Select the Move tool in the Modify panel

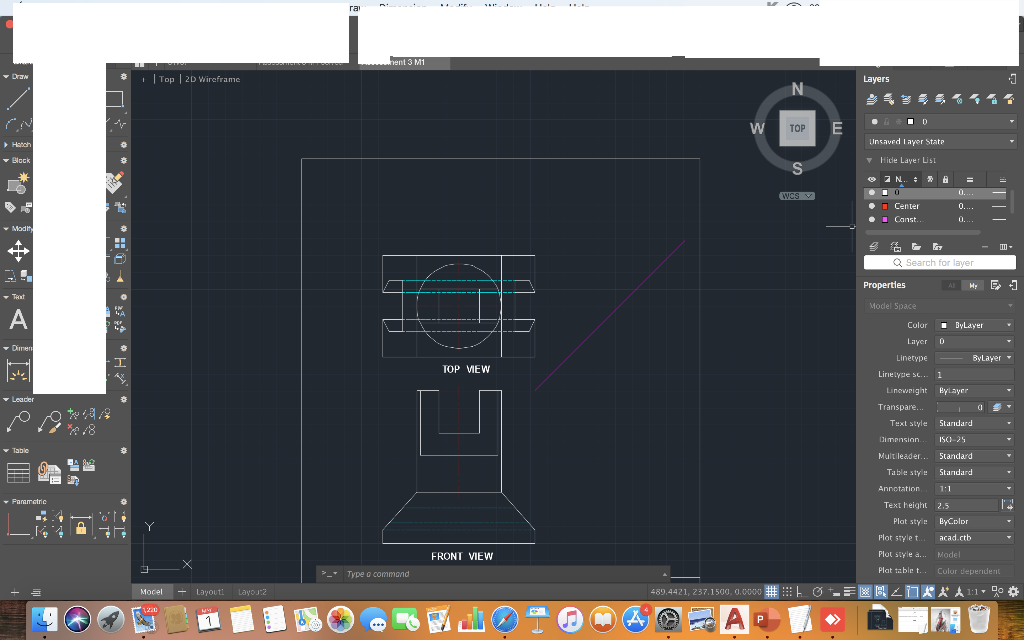tap(16, 251)
